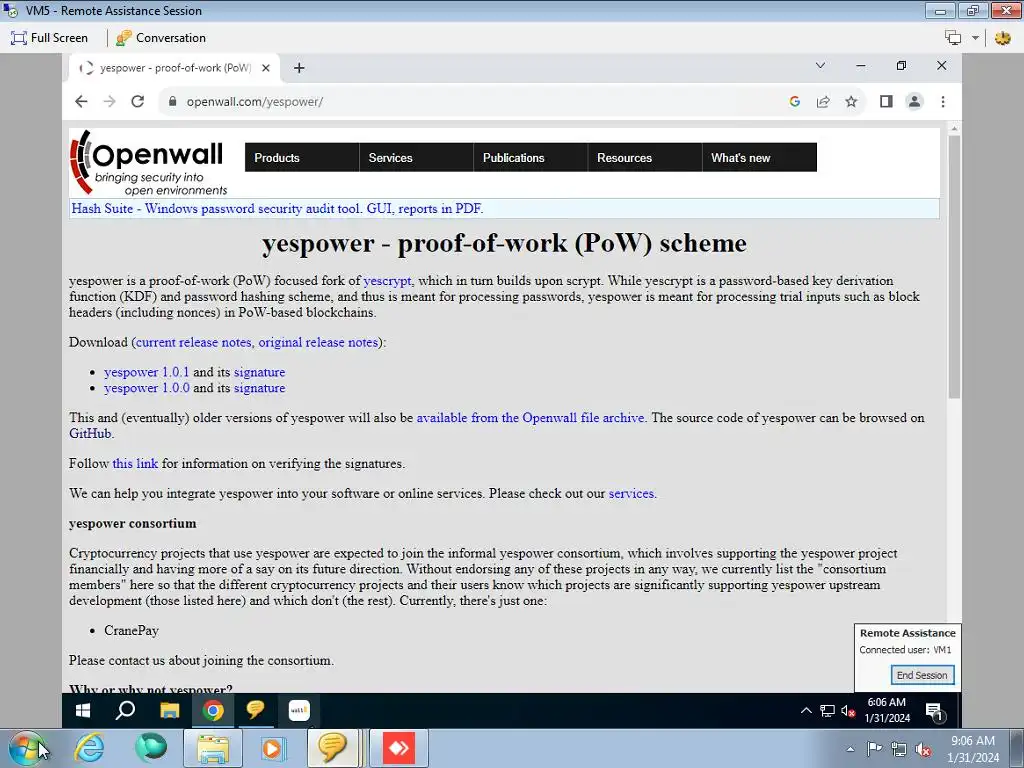Download yespower 1.0.0

click(147, 388)
